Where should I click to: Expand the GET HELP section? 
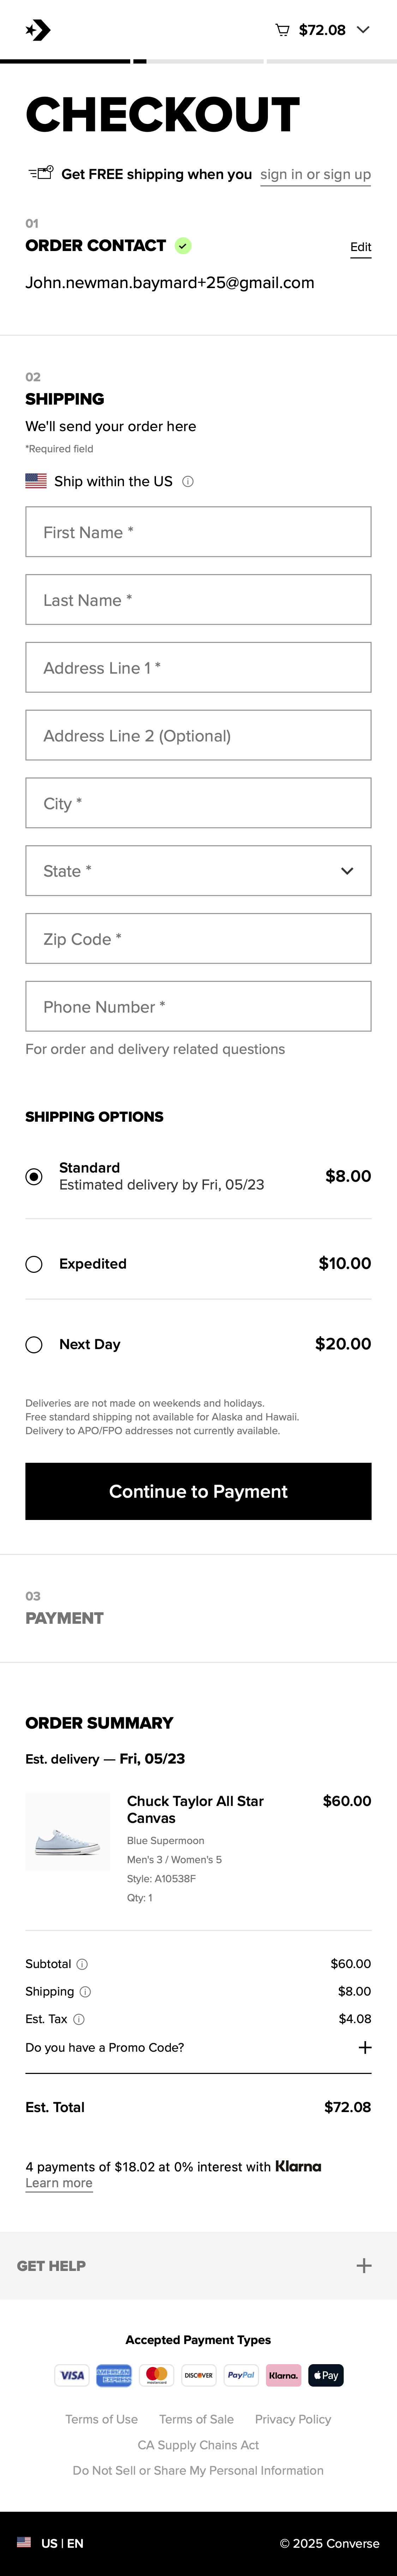[364, 2266]
